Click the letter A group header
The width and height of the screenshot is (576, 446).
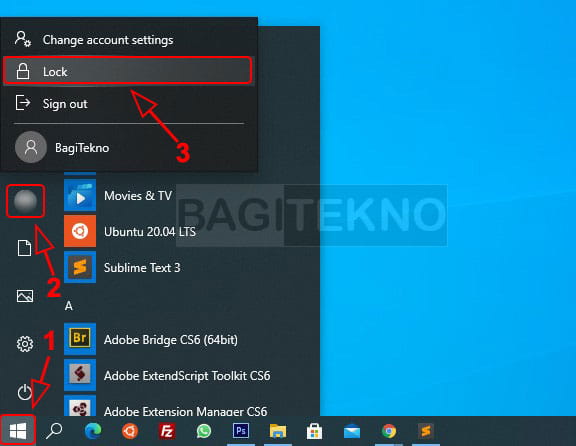pyautogui.click(x=69, y=306)
